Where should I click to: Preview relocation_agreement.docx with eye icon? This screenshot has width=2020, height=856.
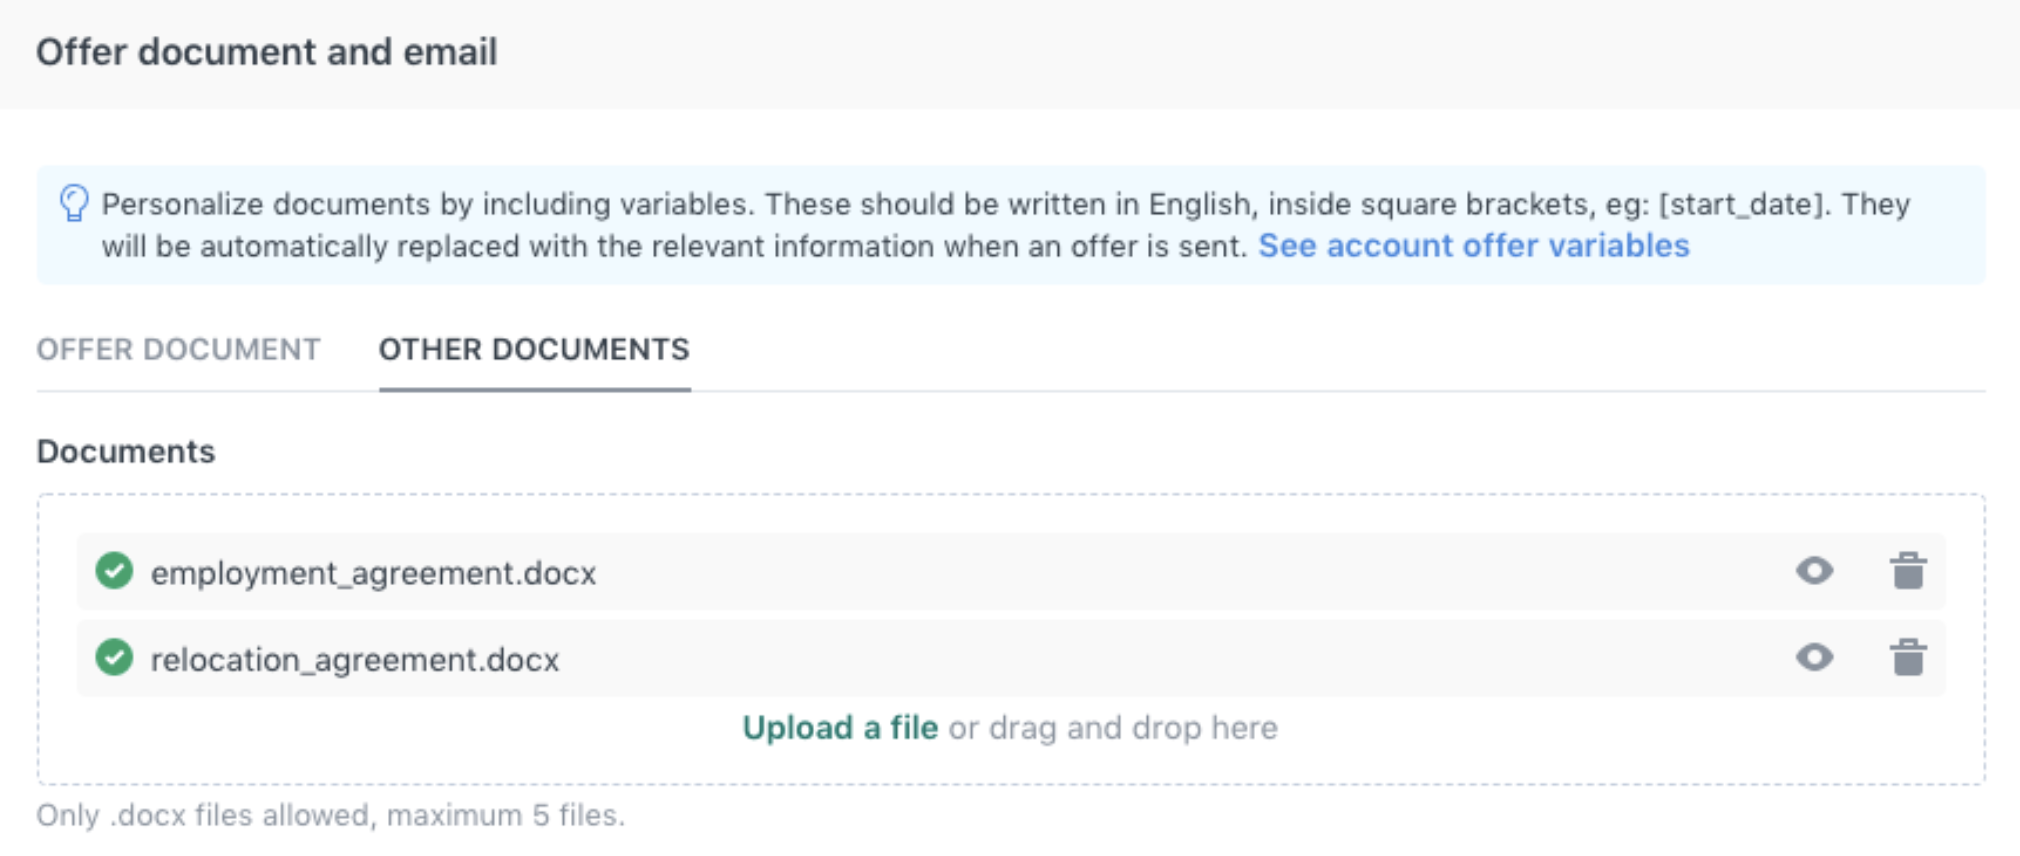1814,658
